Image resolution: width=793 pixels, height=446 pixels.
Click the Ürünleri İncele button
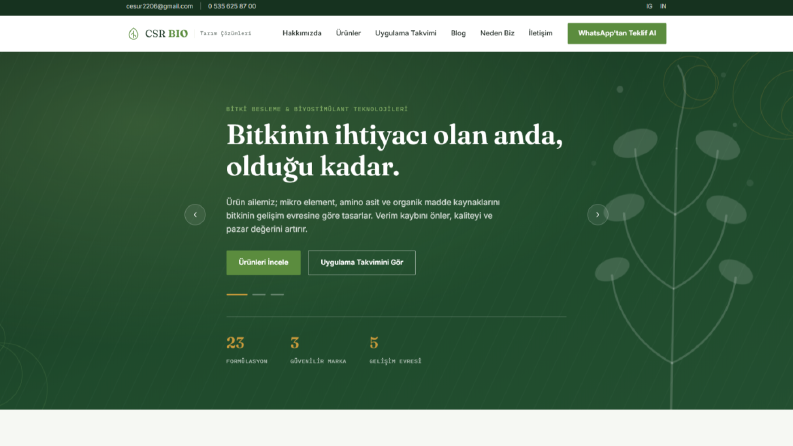click(x=263, y=262)
